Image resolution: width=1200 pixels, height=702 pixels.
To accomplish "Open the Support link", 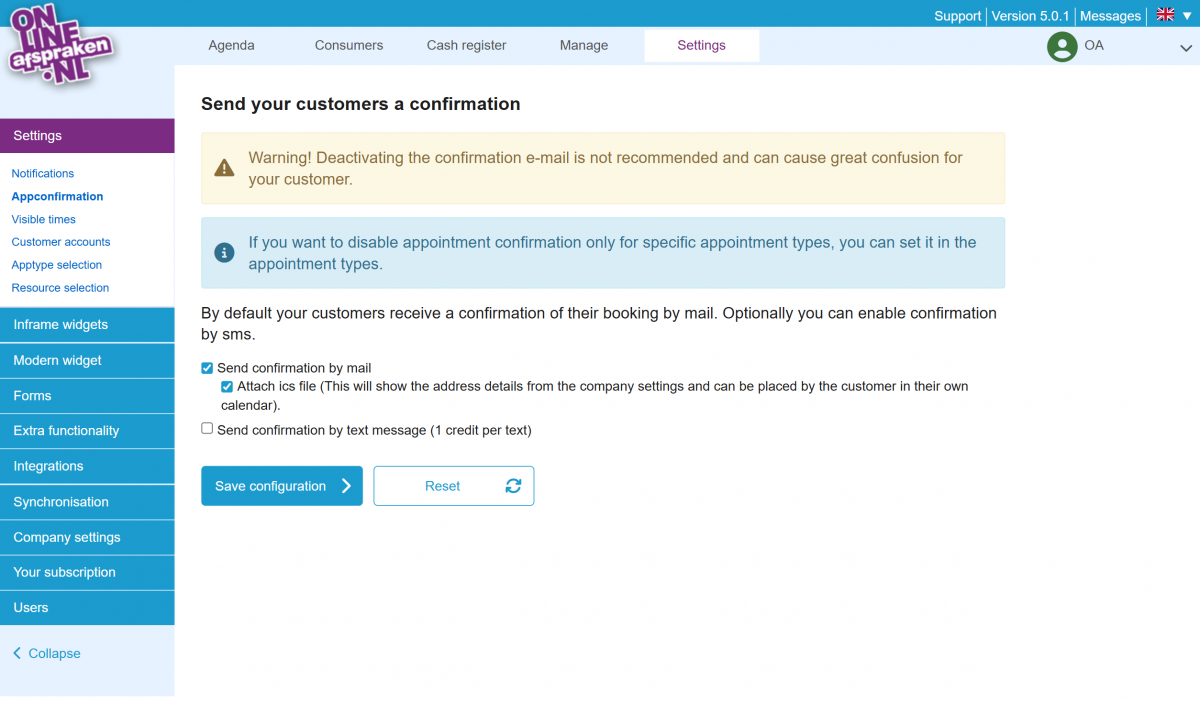I will click(957, 15).
